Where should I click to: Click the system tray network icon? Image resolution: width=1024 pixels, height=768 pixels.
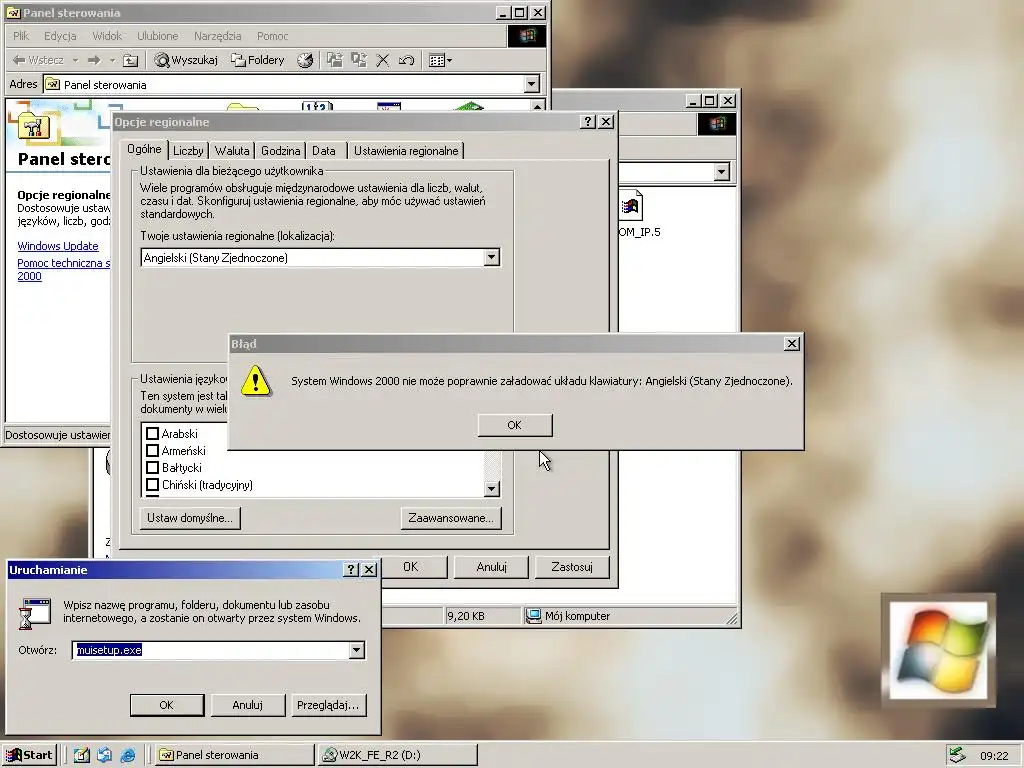(x=957, y=755)
